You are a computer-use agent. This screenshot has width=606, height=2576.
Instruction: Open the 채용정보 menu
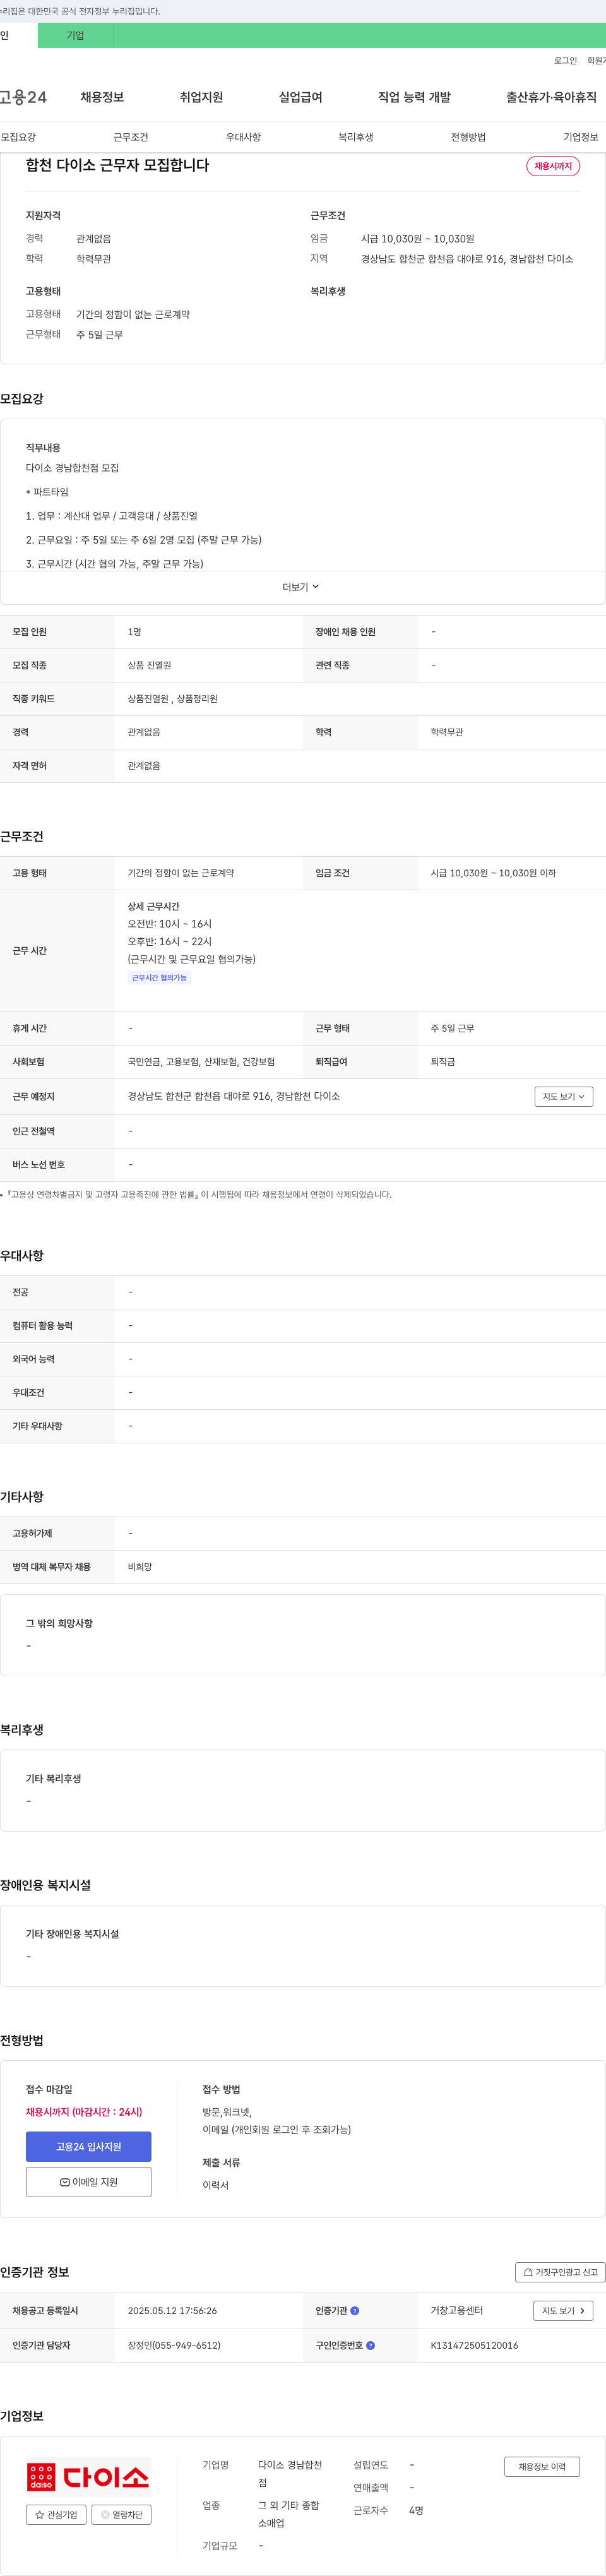(102, 97)
